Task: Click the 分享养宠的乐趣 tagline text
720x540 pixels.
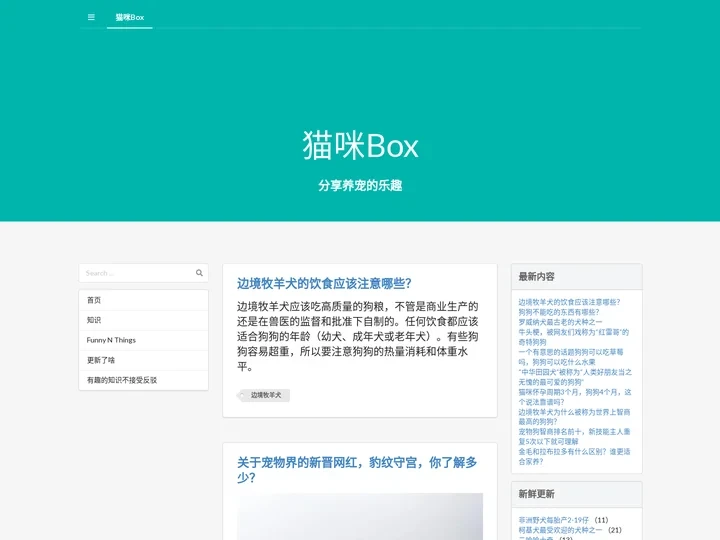Action: click(x=360, y=186)
